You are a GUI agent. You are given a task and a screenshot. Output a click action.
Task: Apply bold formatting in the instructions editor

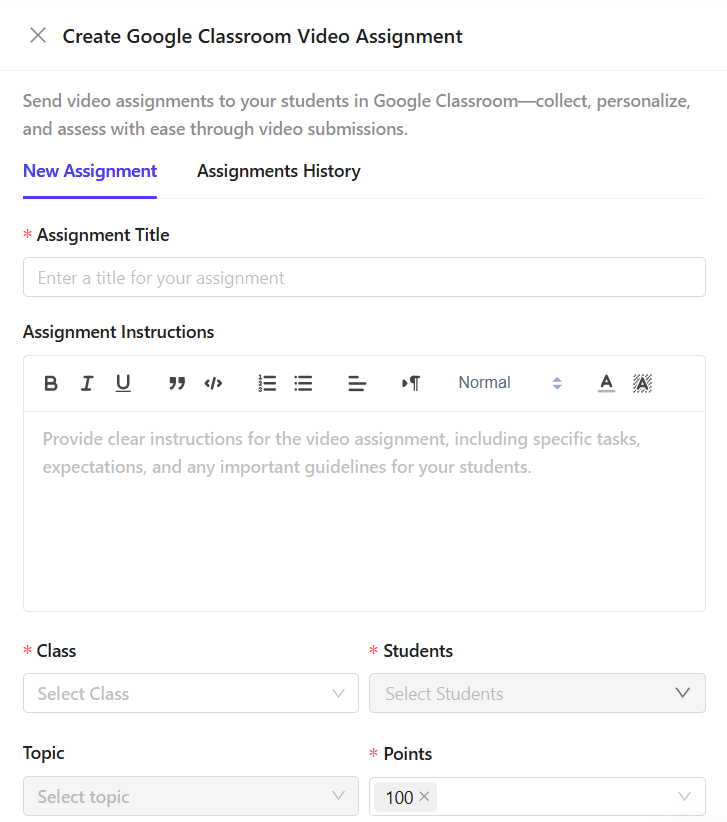pyautogui.click(x=51, y=383)
